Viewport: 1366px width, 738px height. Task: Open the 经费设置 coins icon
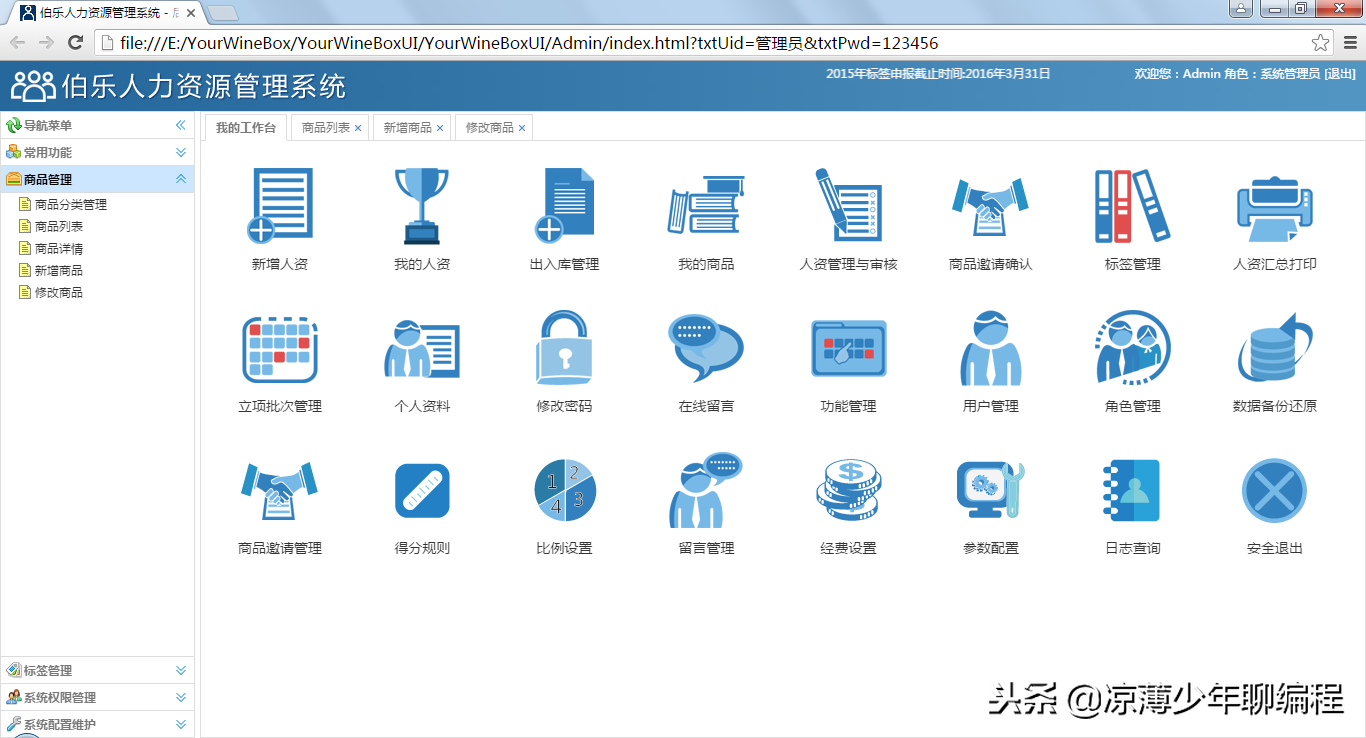pos(848,490)
